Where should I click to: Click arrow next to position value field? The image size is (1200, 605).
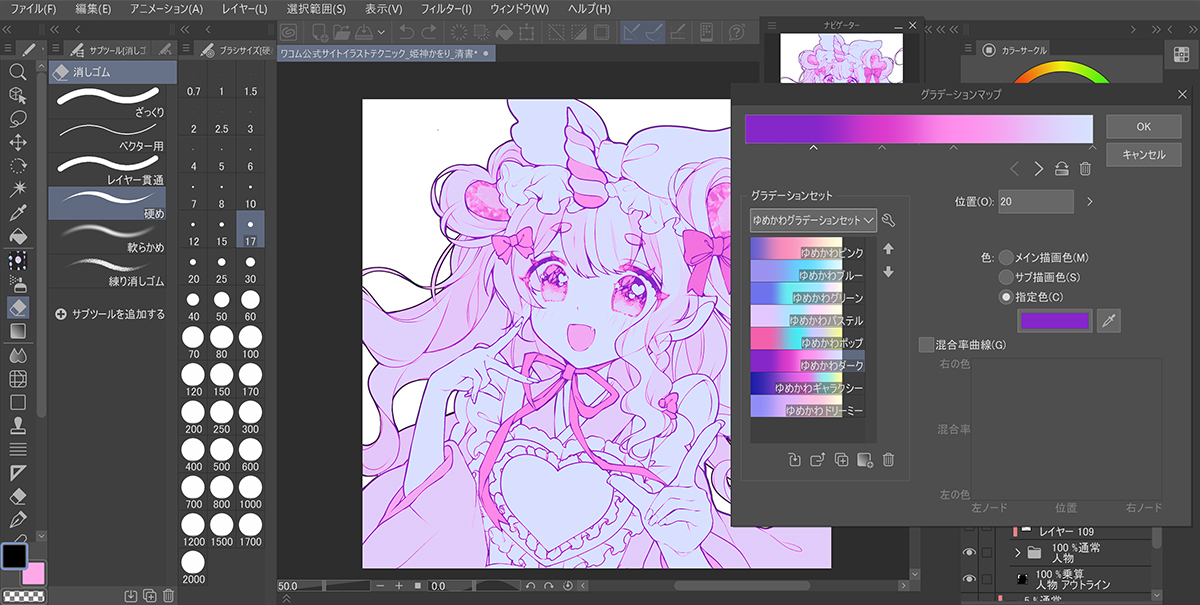pyautogui.click(x=1089, y=202)
